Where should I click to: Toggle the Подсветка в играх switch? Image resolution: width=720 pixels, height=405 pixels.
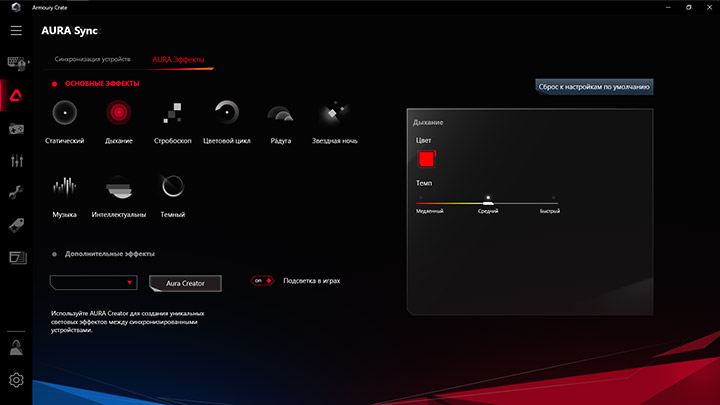tap(262, 281)
